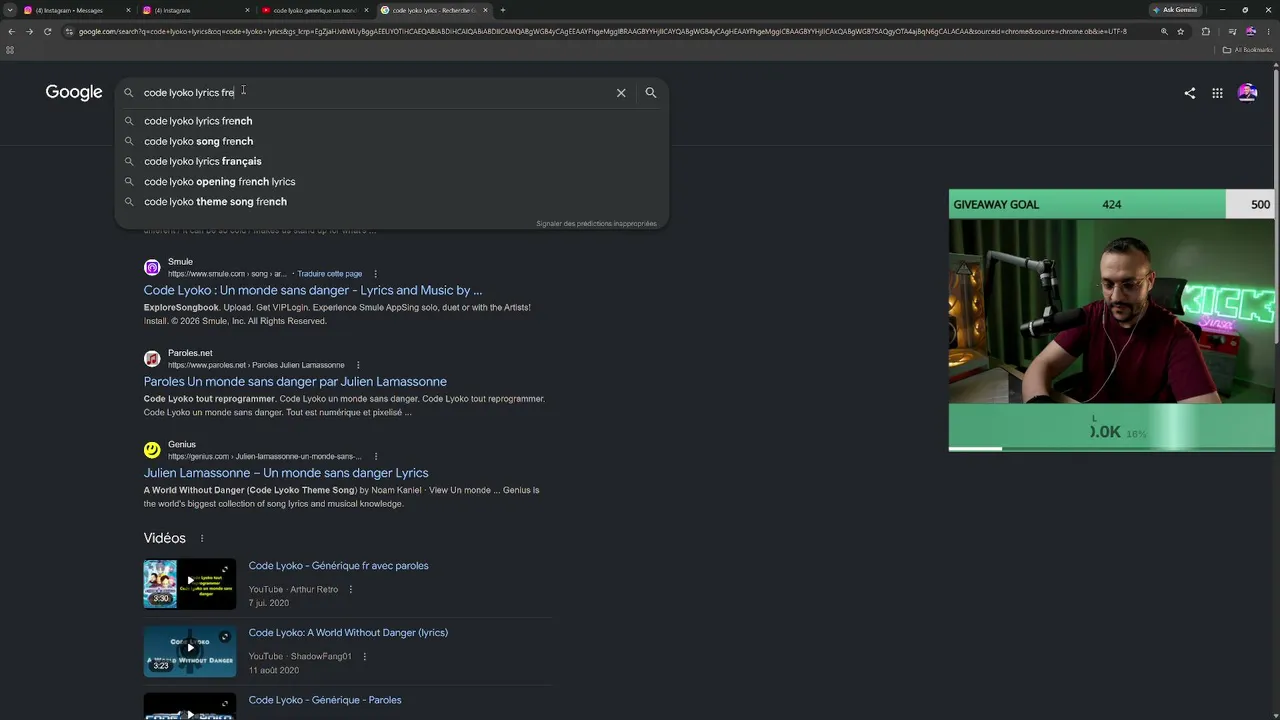Open "Code Lyoko - Générique - Paroles" video link

click(x=325, y=700)
